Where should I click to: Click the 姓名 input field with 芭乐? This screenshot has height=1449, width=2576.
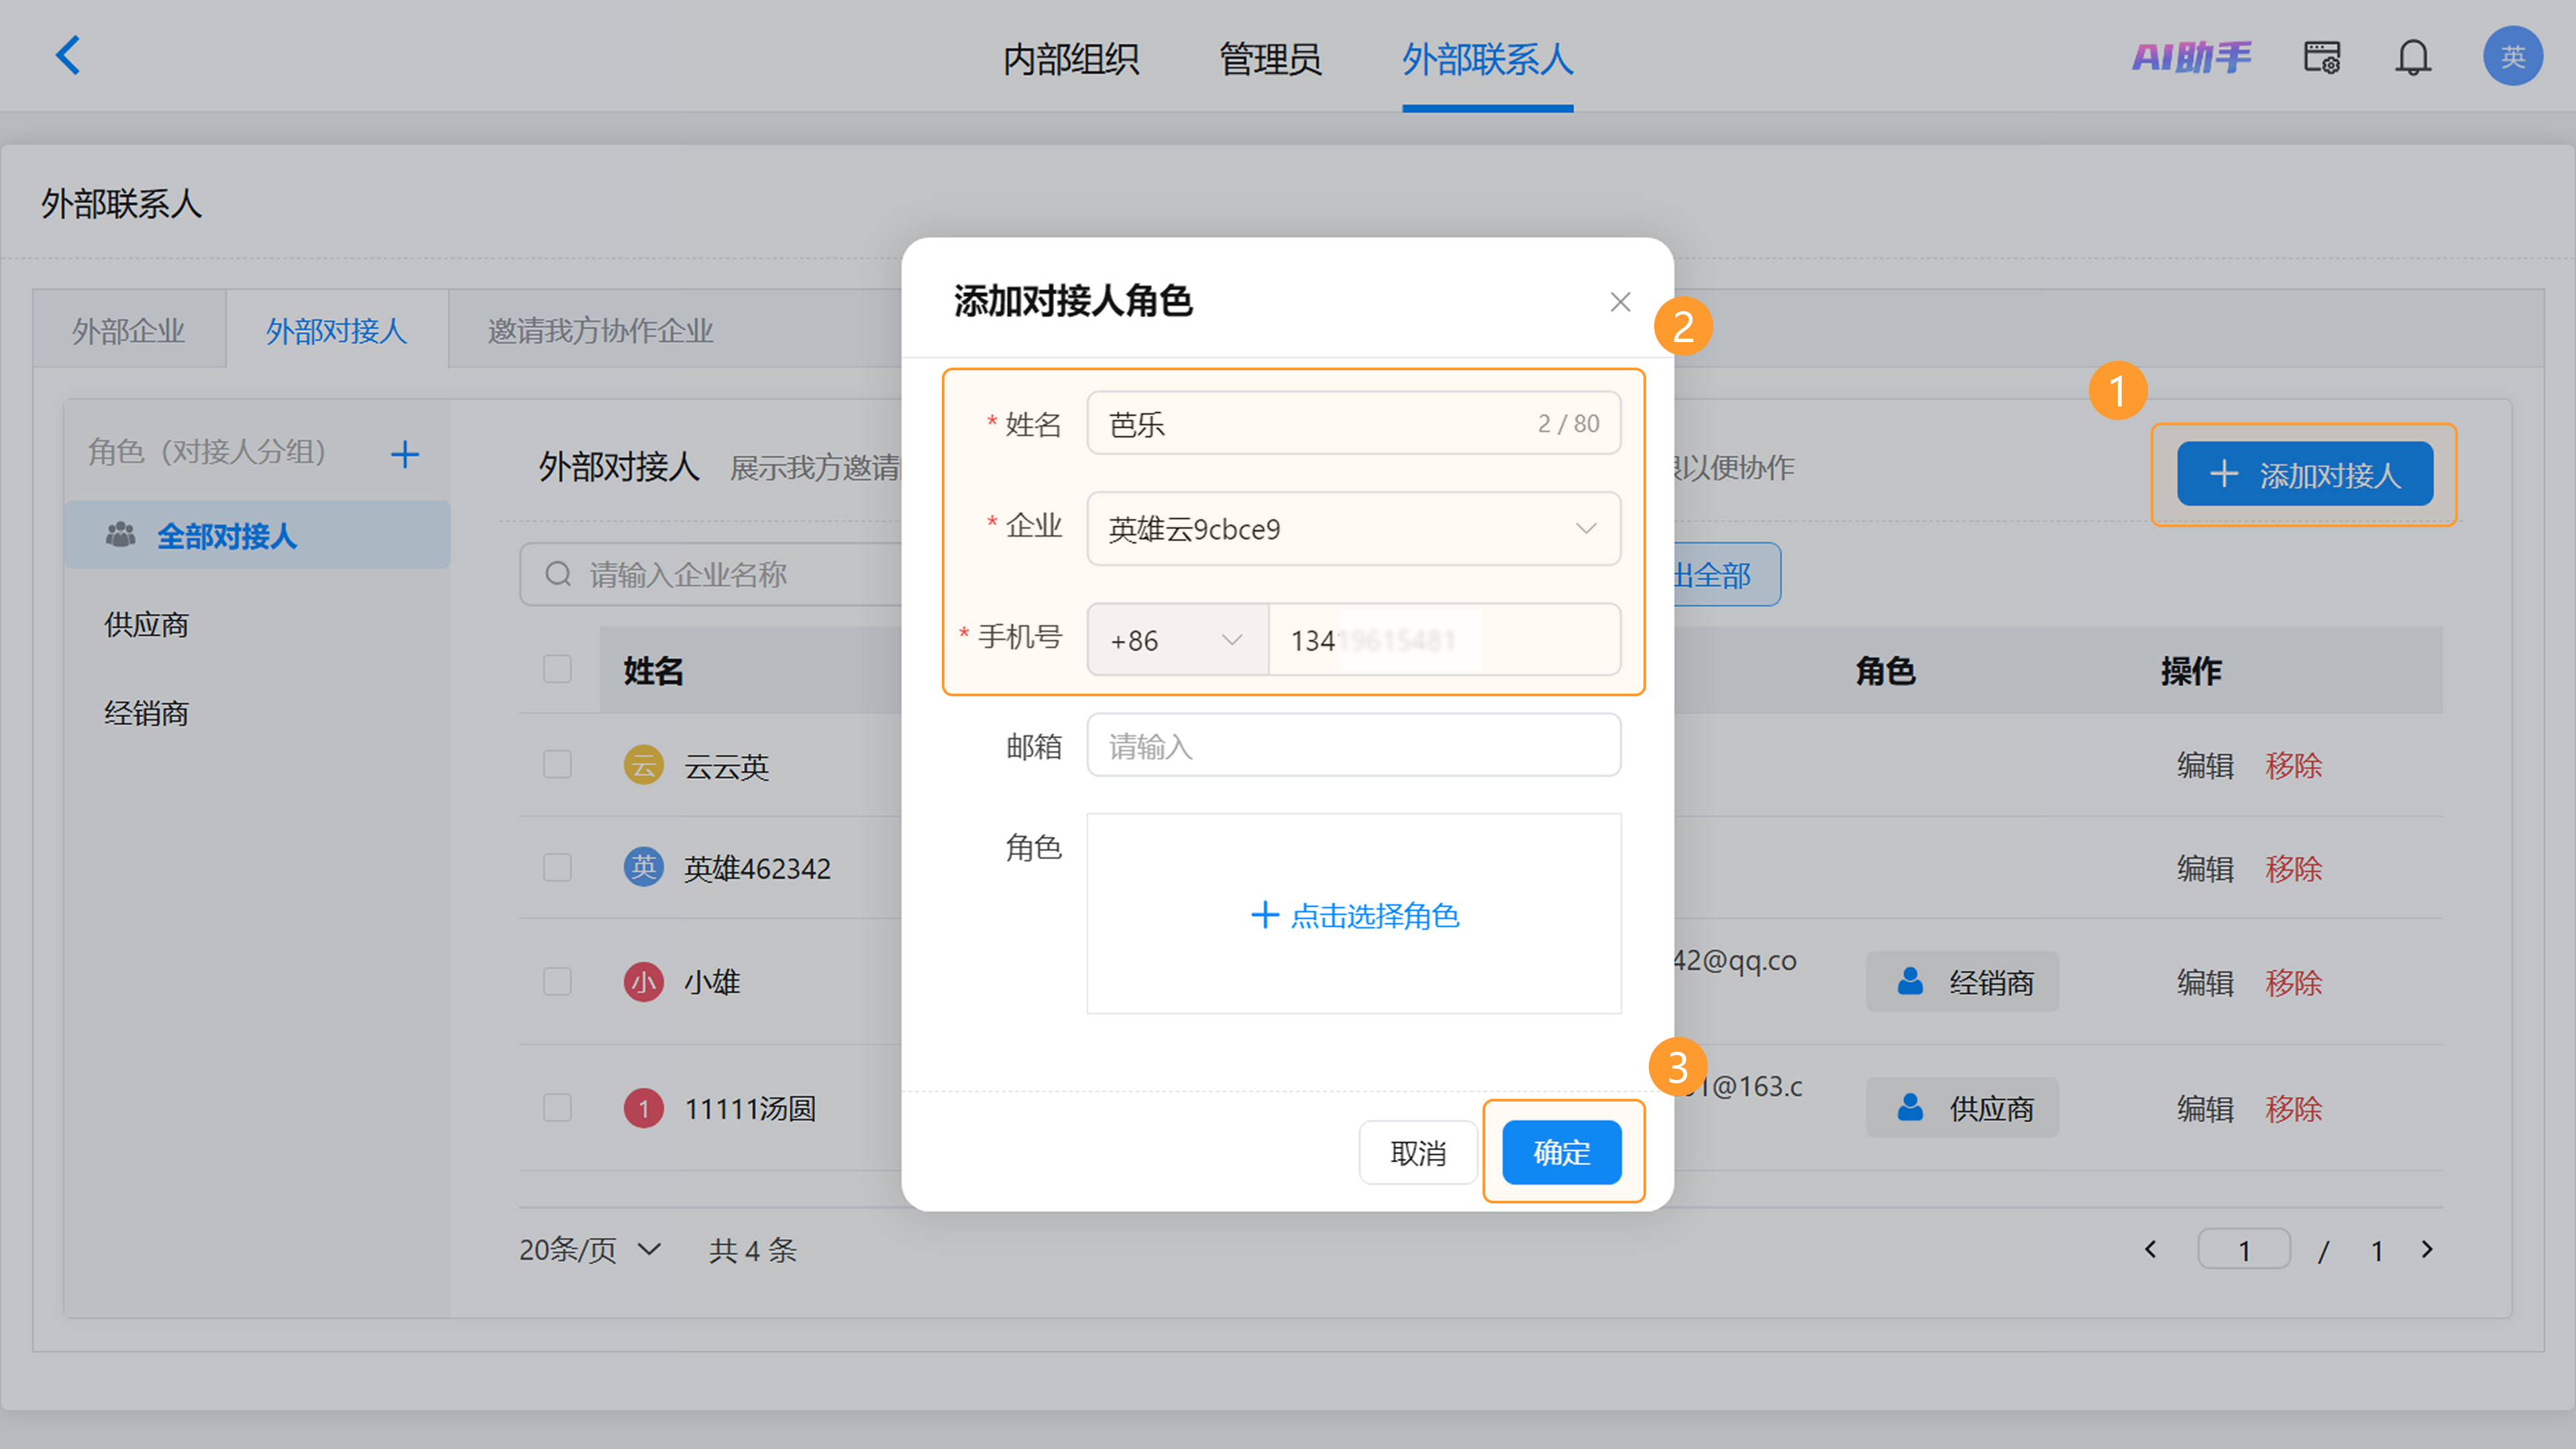pyautogui.click(x=1354, y=423)
